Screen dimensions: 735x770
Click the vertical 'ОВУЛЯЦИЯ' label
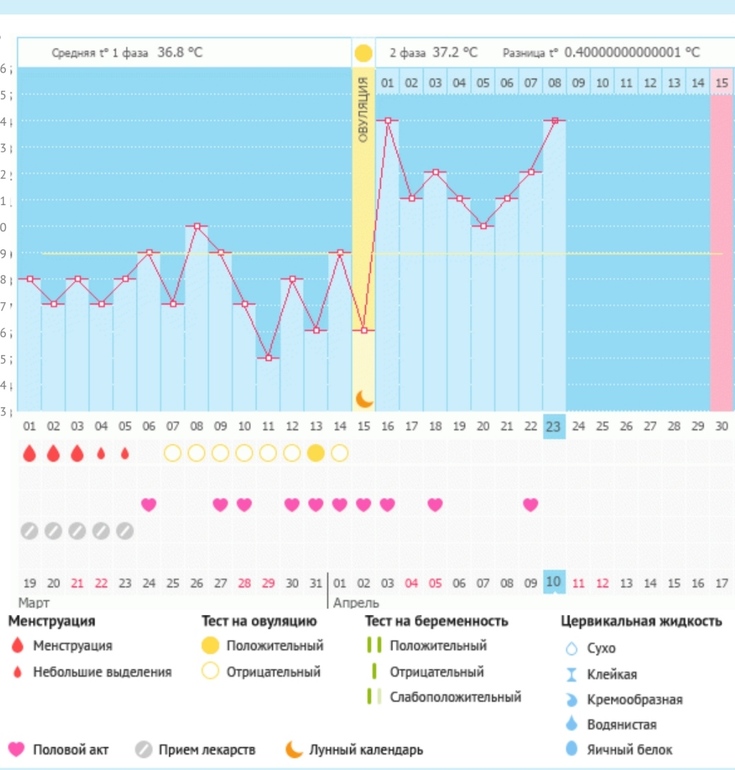tap(364, 110)
